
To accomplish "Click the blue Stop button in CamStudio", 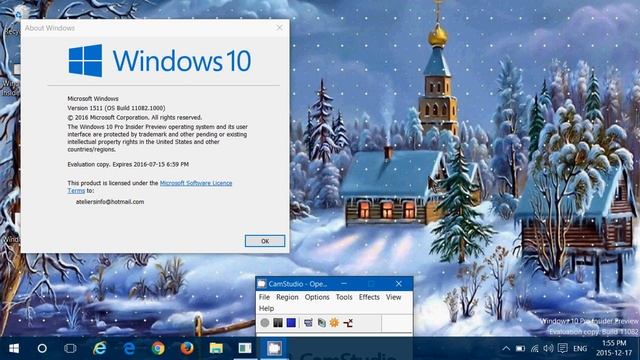I will [291, 323].
